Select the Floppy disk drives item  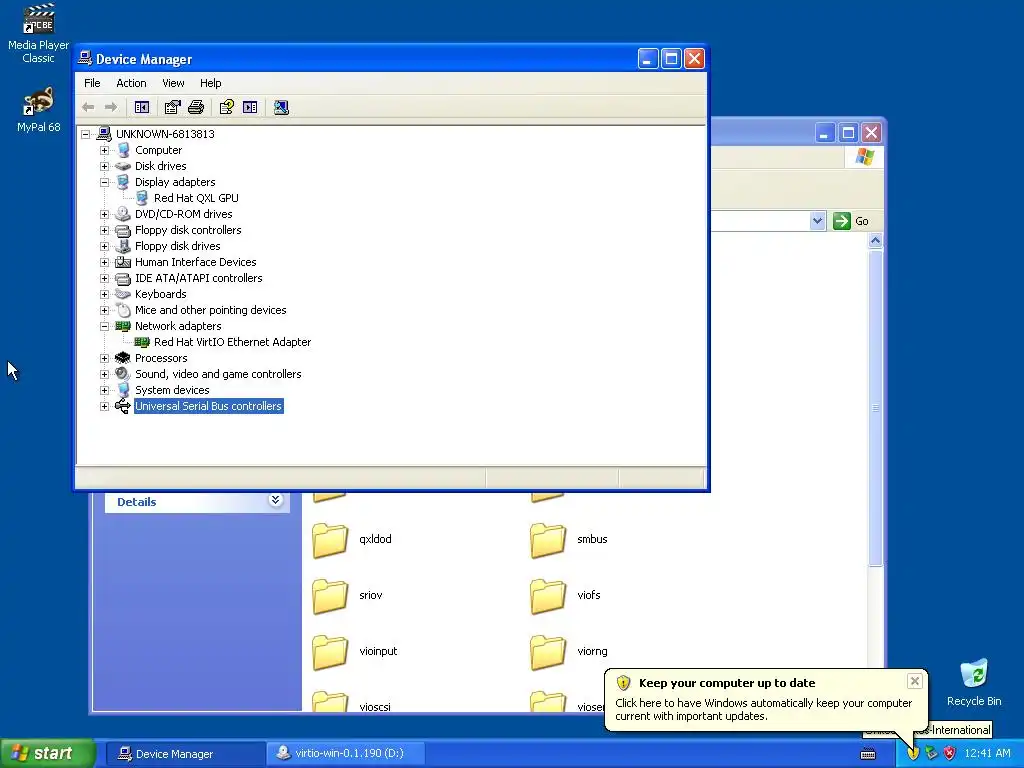[x=178, y=246]
